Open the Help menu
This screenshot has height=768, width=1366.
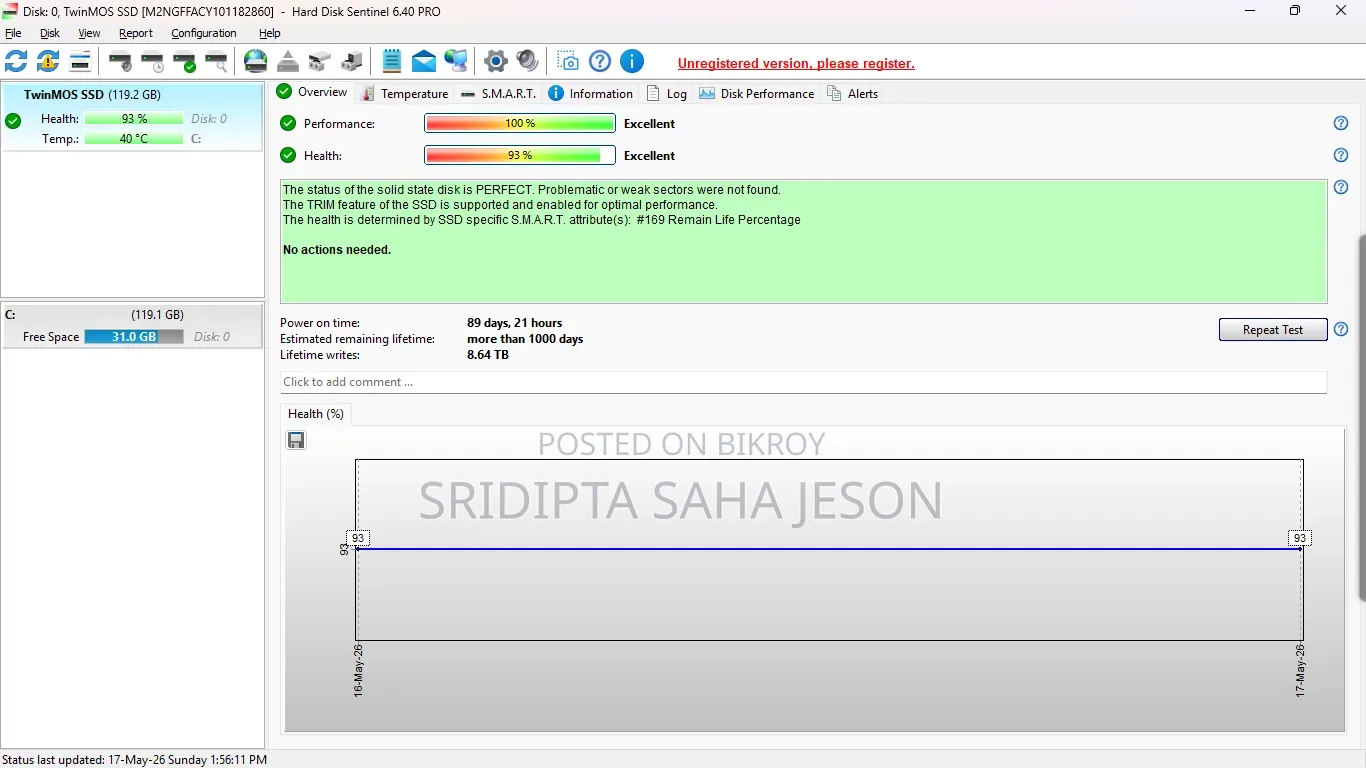point(270,33)
